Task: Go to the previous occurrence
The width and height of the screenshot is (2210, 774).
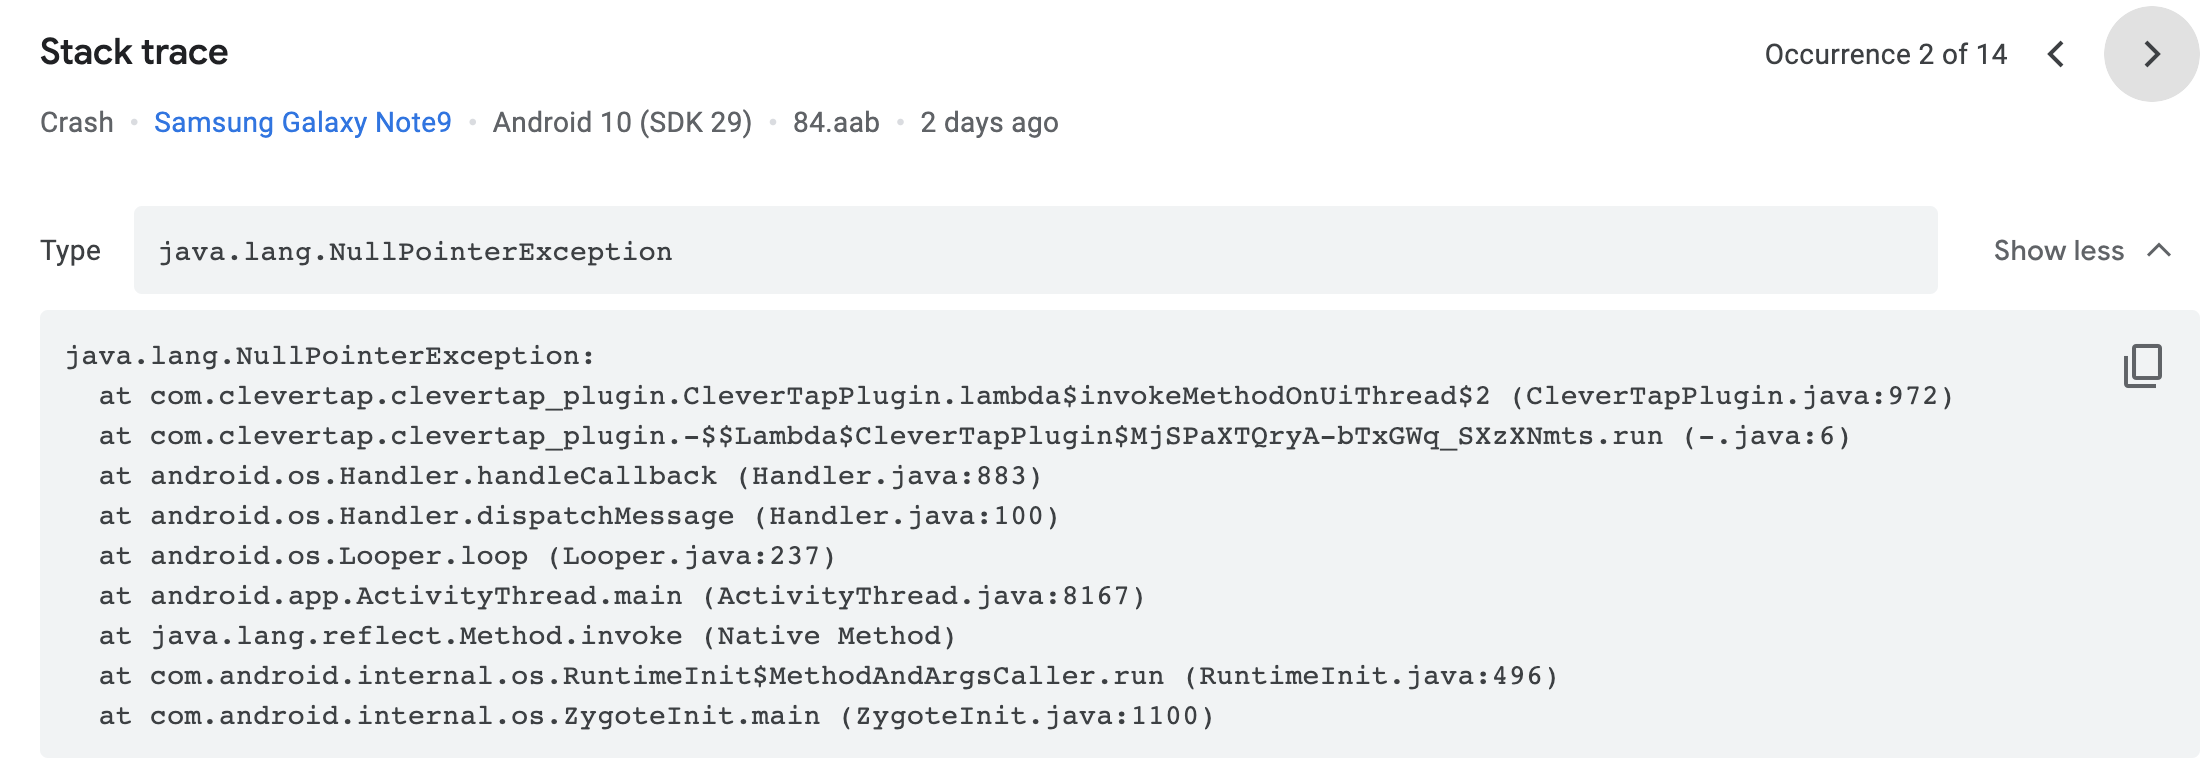Action: [x=2057, y=55]
